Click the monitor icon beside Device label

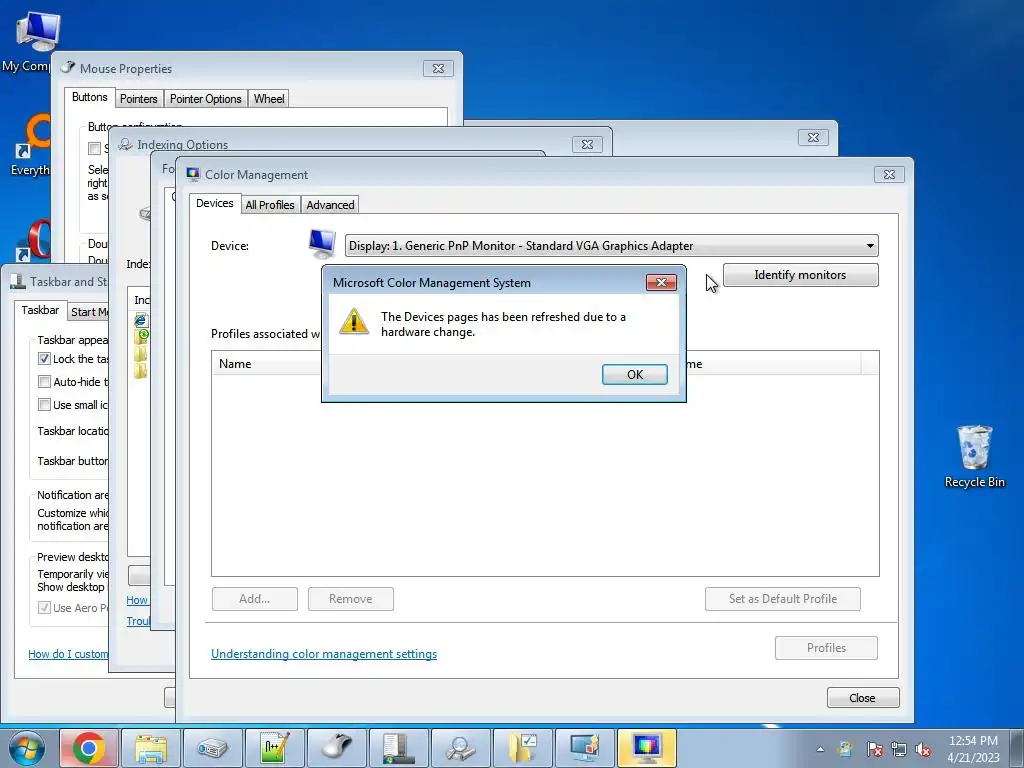pos(322,244)
